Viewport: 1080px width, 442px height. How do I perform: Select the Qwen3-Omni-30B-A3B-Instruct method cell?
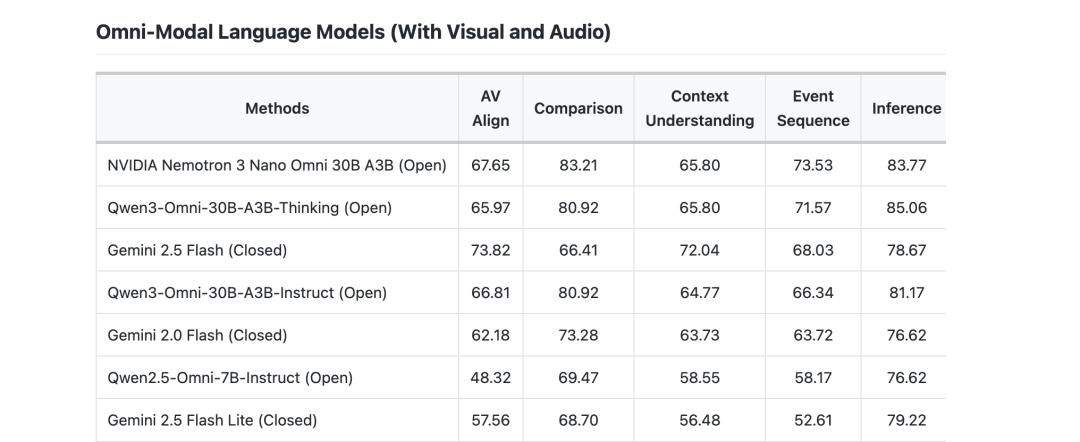[247, 293]
